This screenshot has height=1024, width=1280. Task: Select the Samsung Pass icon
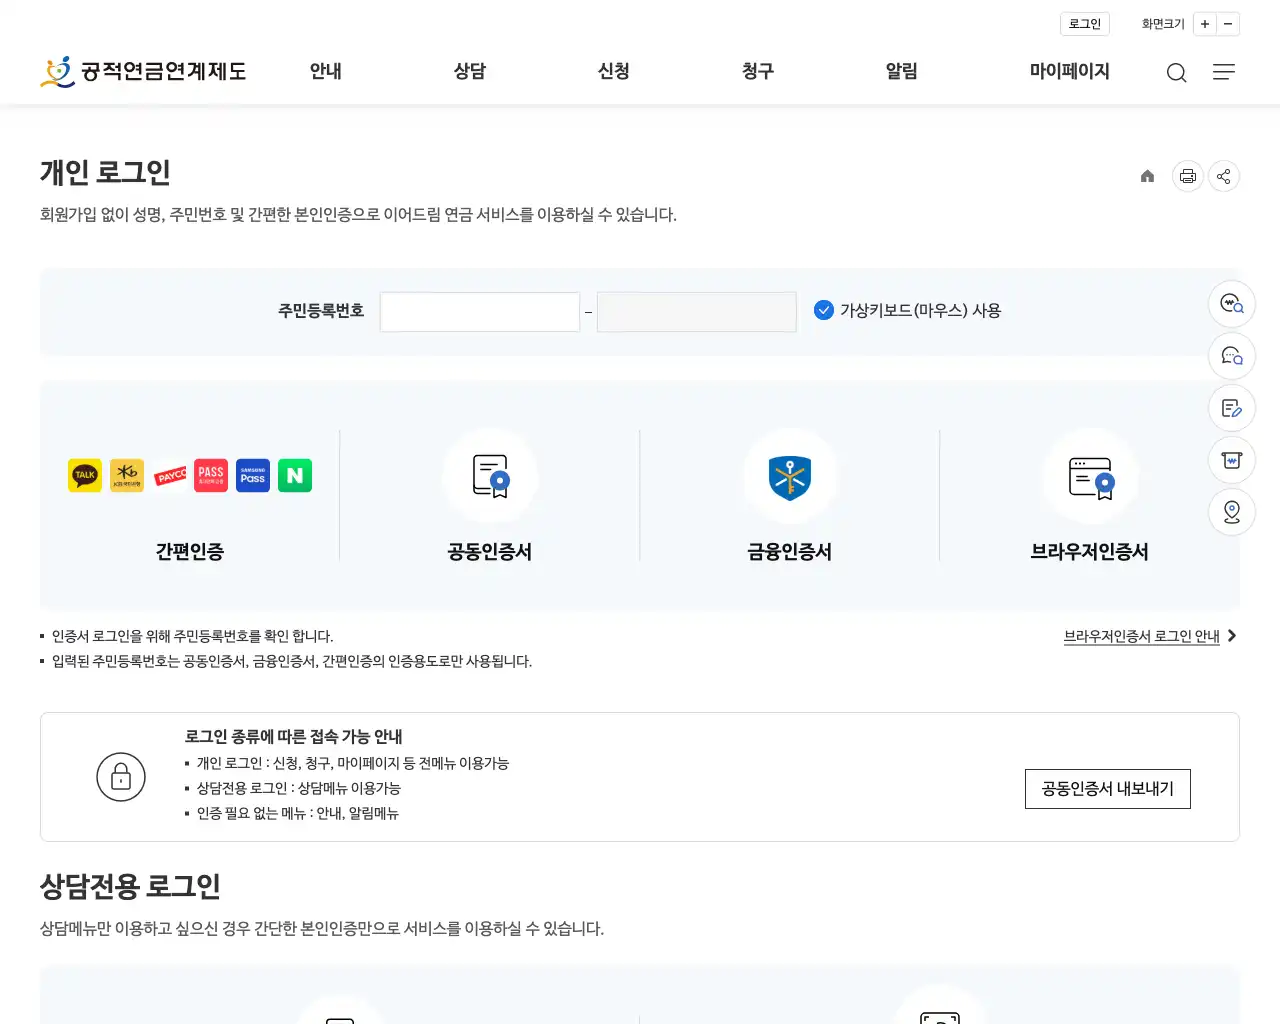coord(252,475)
